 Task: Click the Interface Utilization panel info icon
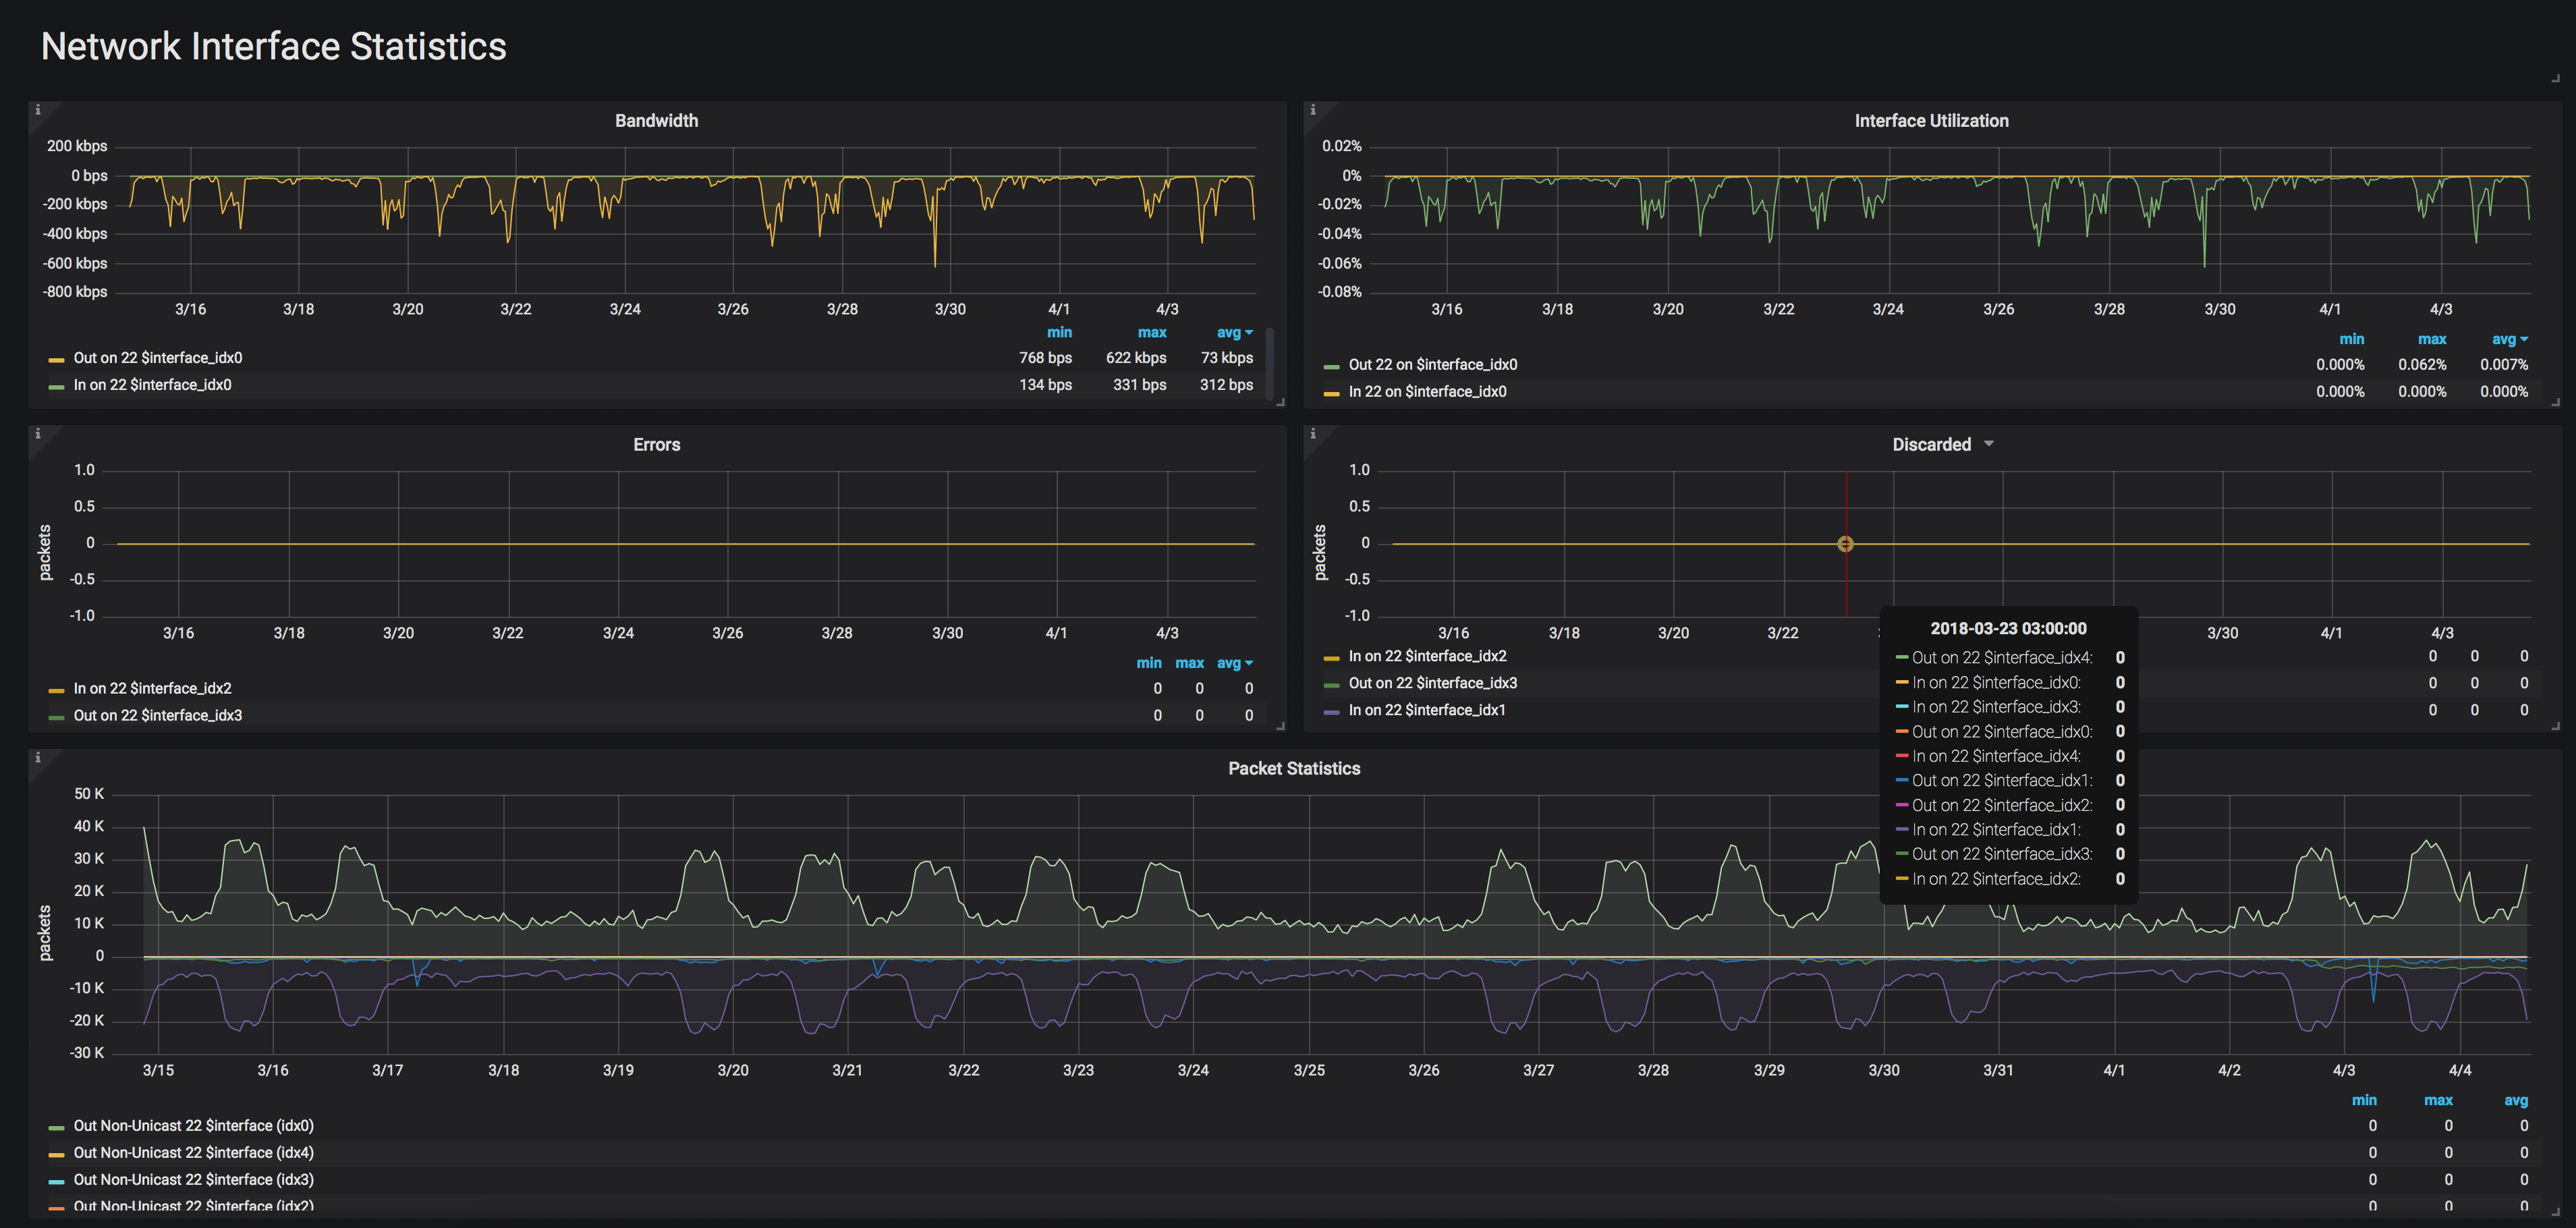pos(1313,110)
